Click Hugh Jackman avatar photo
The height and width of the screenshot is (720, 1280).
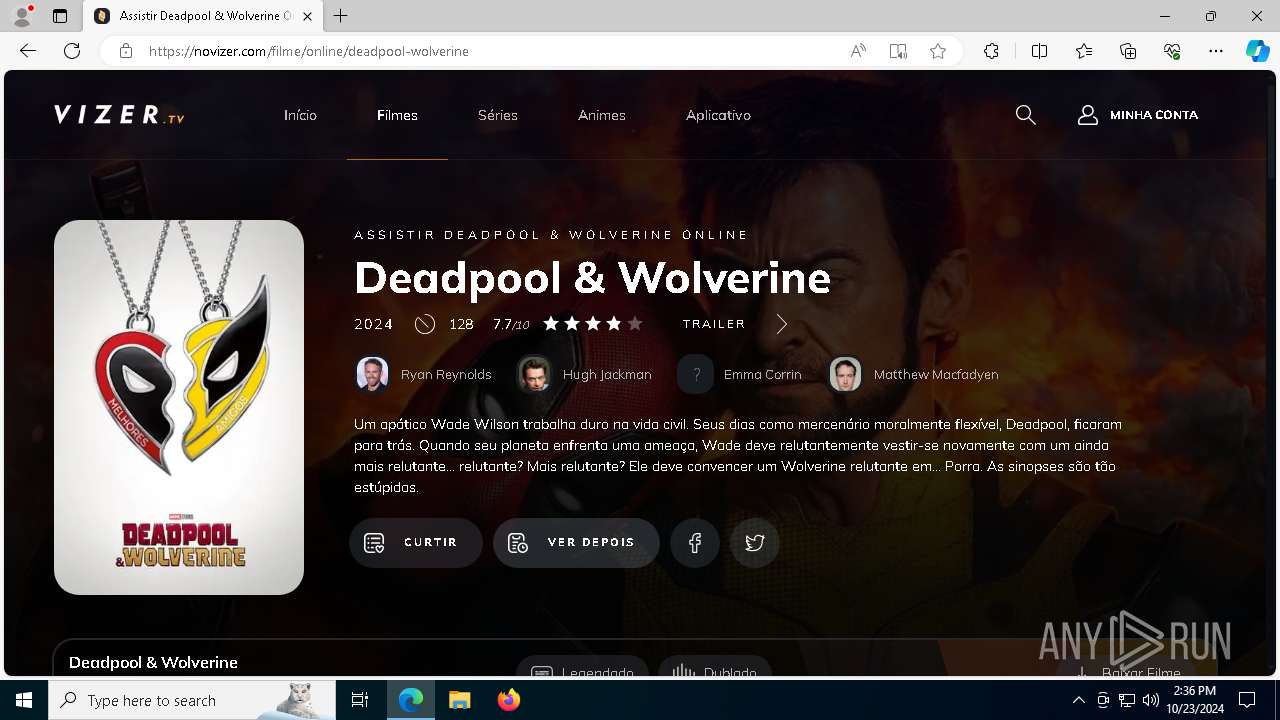pos(535,374)
